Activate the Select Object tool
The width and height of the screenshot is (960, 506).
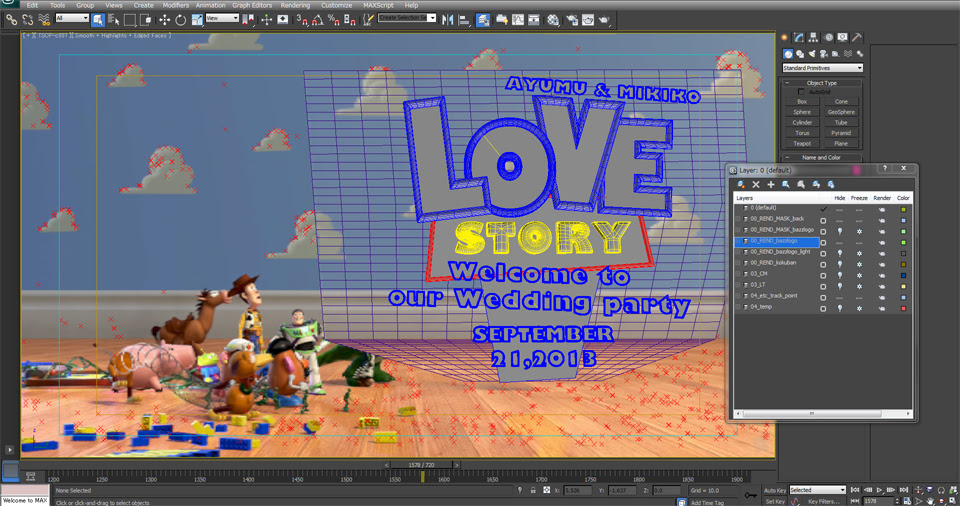point(97,20)
